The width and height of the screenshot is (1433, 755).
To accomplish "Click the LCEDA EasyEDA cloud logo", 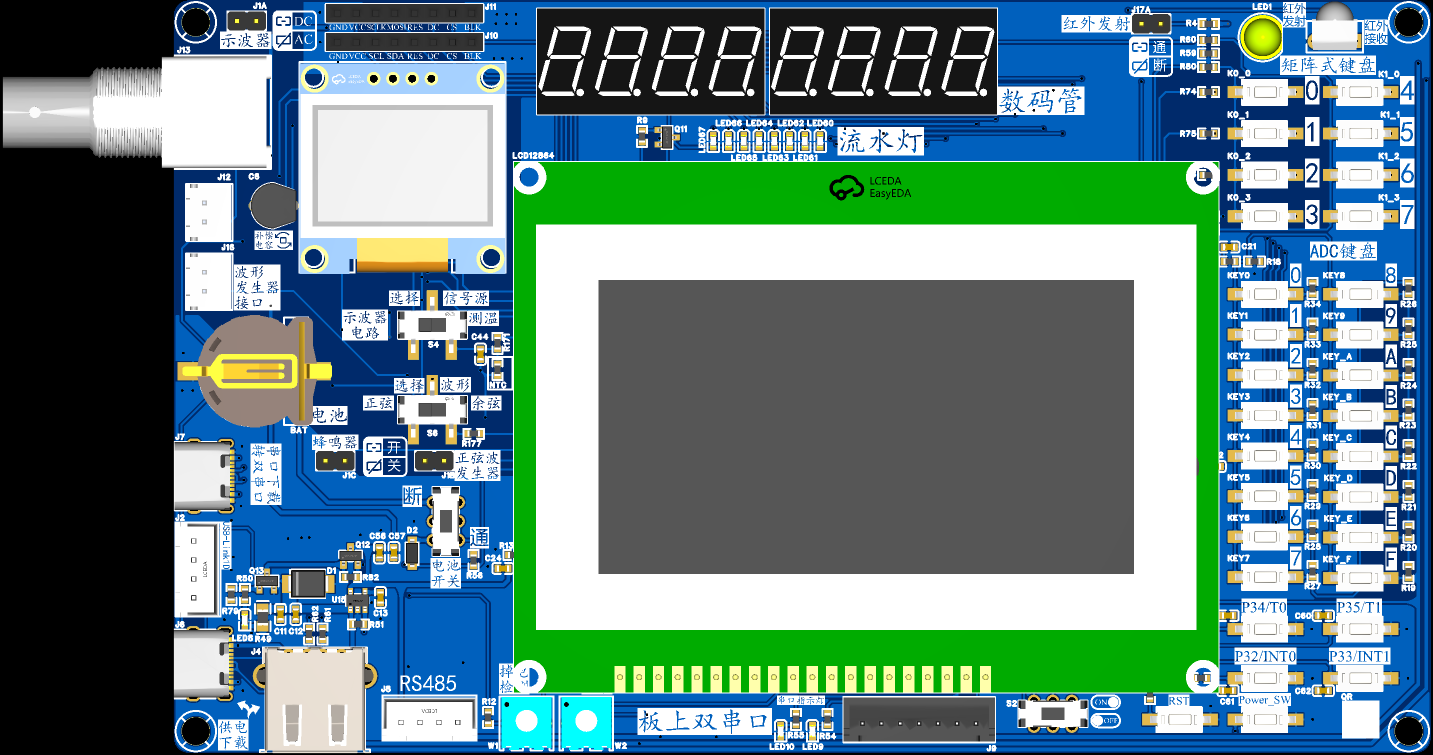I will click(x=871, y=187).
